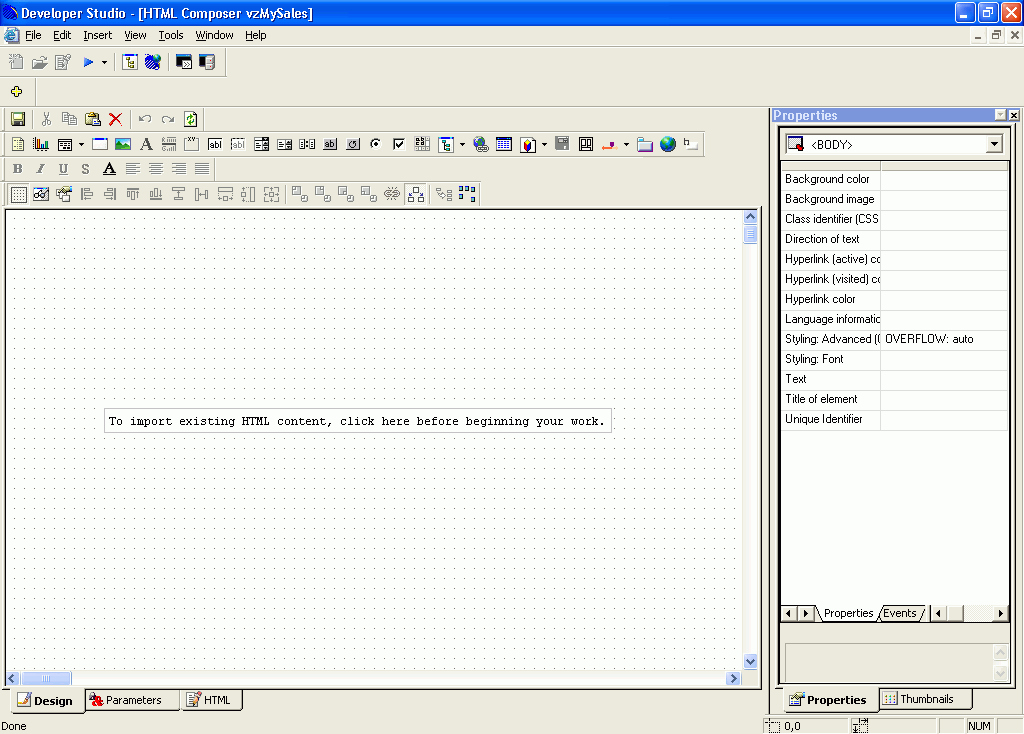The image size is (1024, 734).
Task: Toggle center text alignment
Action: click(x=155, y=168)
